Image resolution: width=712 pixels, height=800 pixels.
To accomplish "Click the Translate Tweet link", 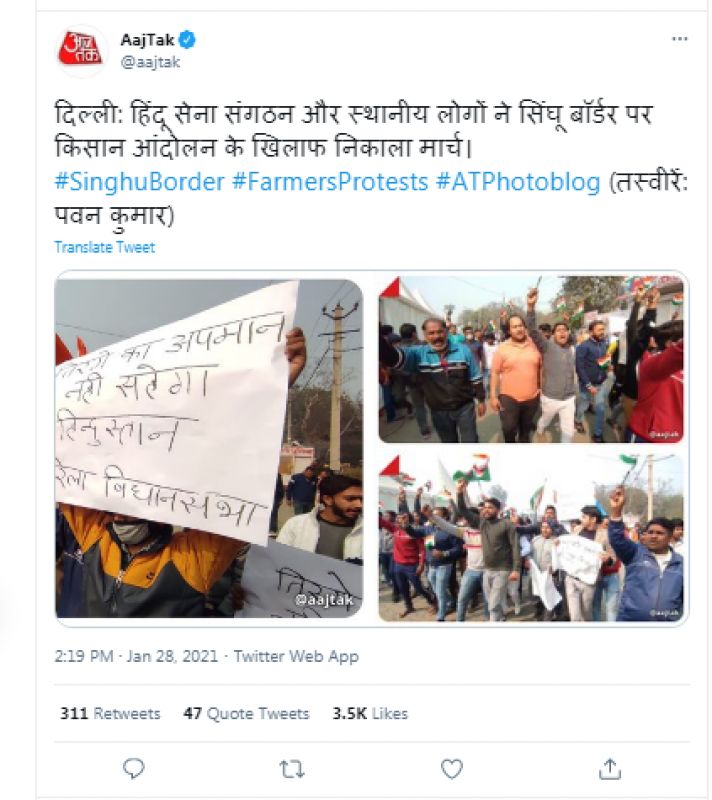I will 105,247.
